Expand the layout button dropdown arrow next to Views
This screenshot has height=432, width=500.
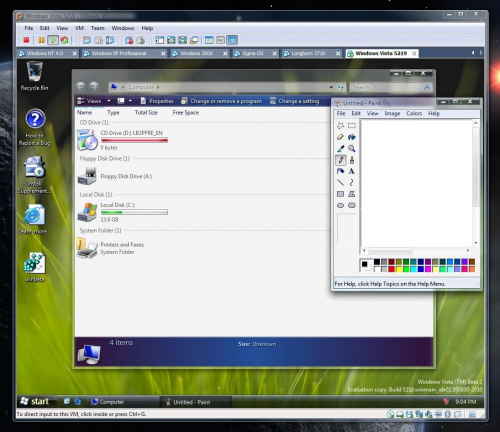point(130,101)
